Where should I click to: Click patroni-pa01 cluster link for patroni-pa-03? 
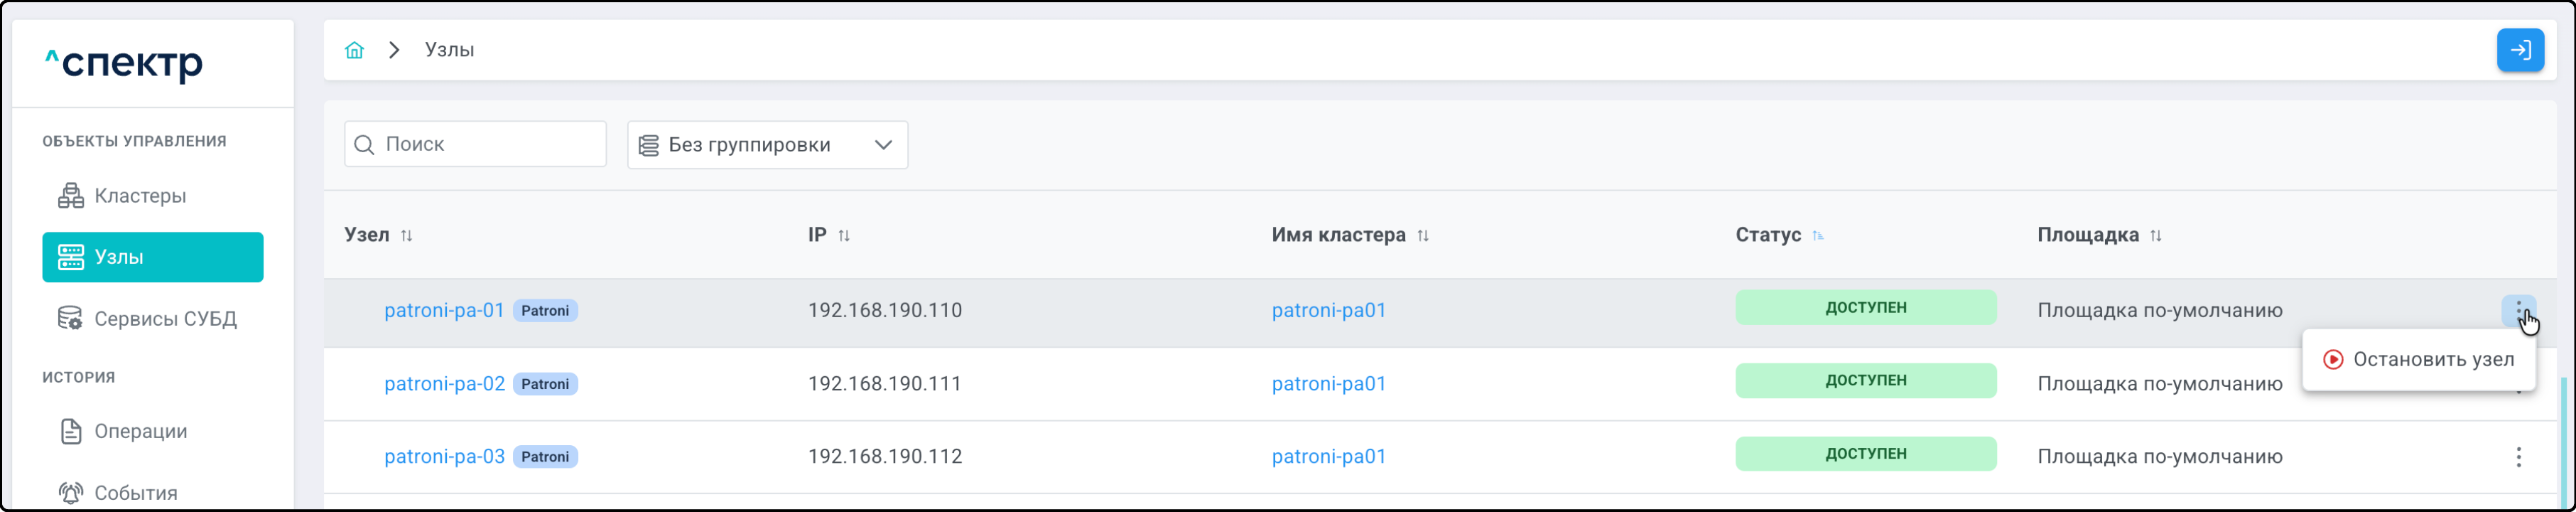[x=1329, y=457]
